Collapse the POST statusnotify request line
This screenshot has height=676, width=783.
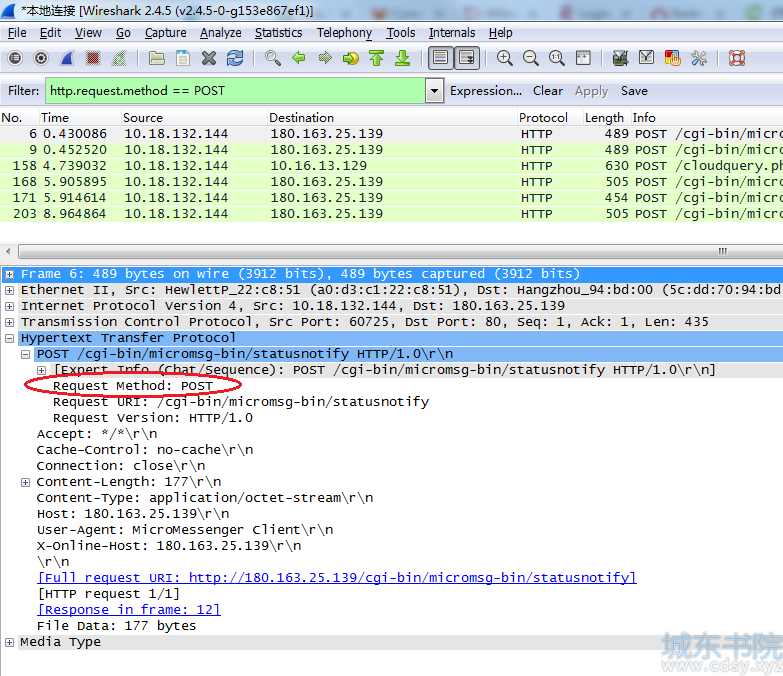pyautogui.click(x=25, y=354)
